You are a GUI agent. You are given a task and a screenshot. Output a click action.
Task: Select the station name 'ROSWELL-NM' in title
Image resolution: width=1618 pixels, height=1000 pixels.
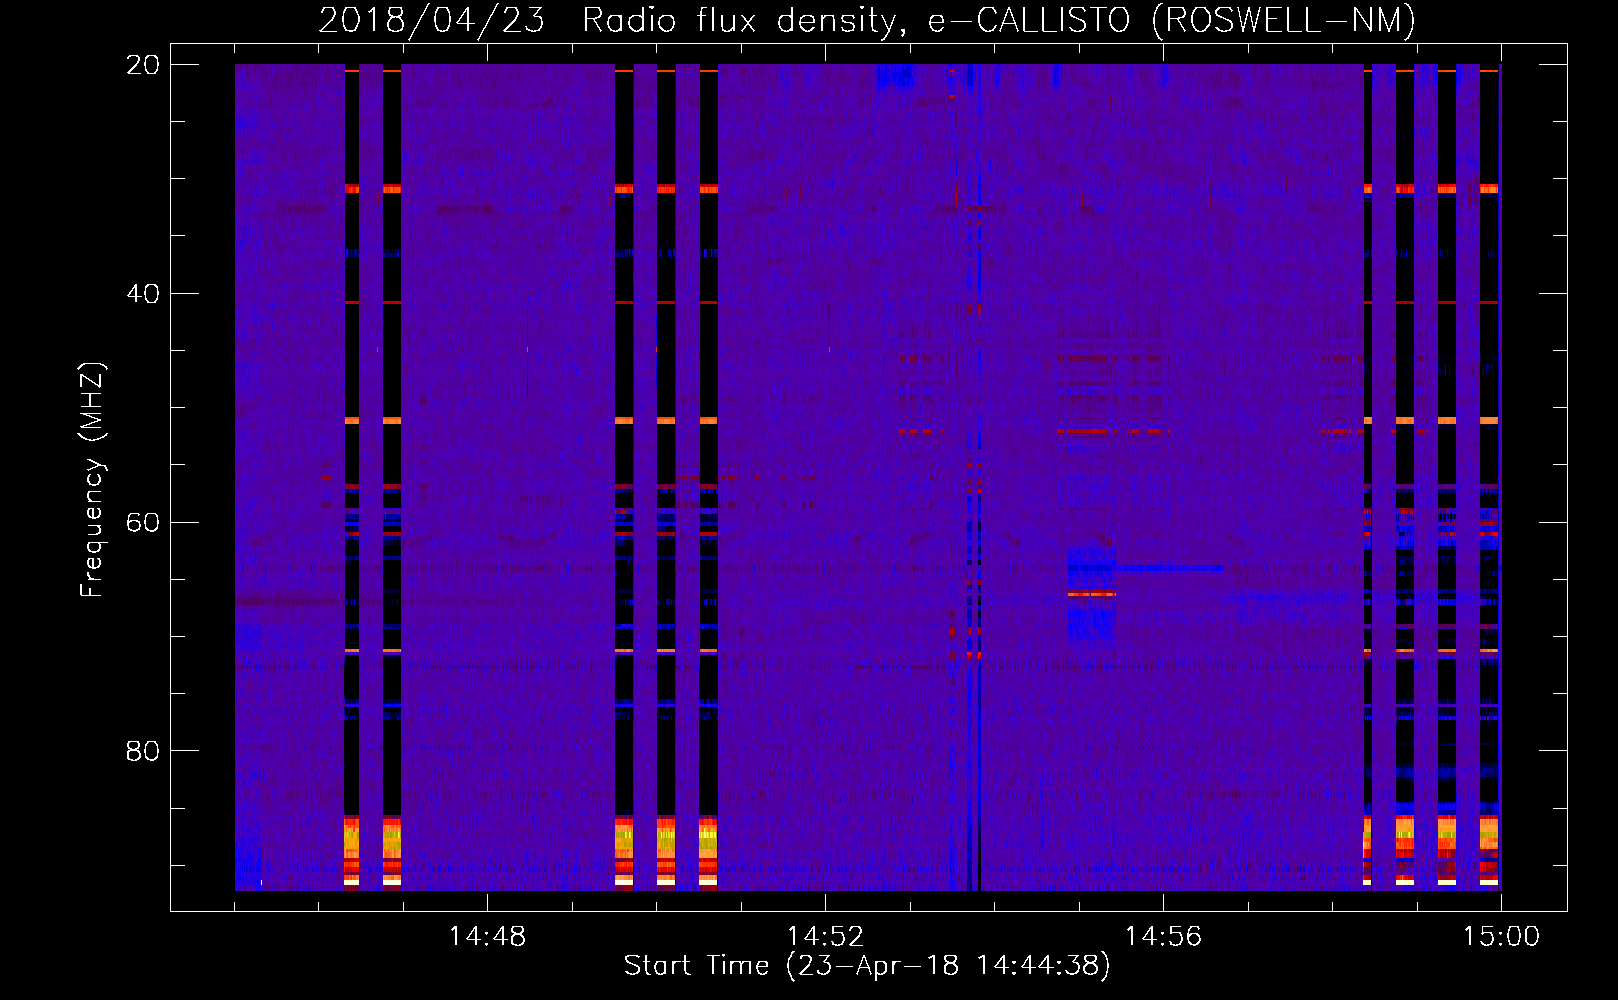1282,20
